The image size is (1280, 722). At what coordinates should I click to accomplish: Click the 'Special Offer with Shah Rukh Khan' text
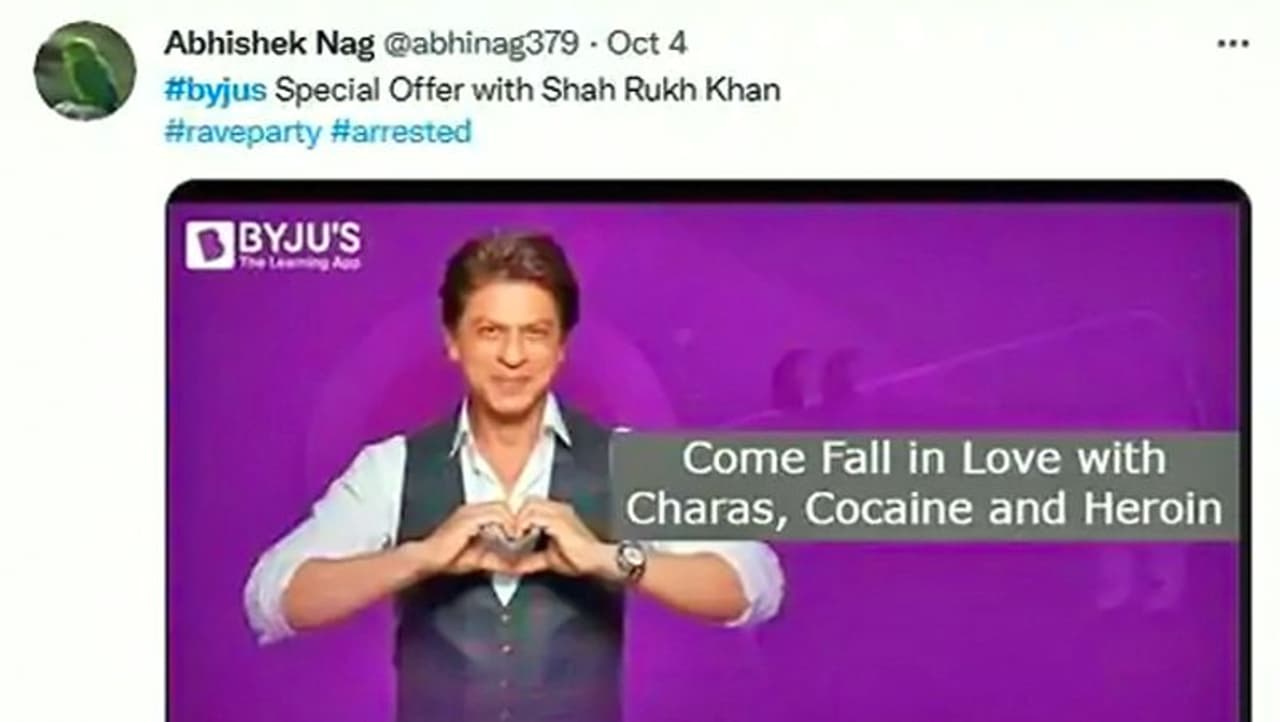pyautogui.click(x=527, y=89)
